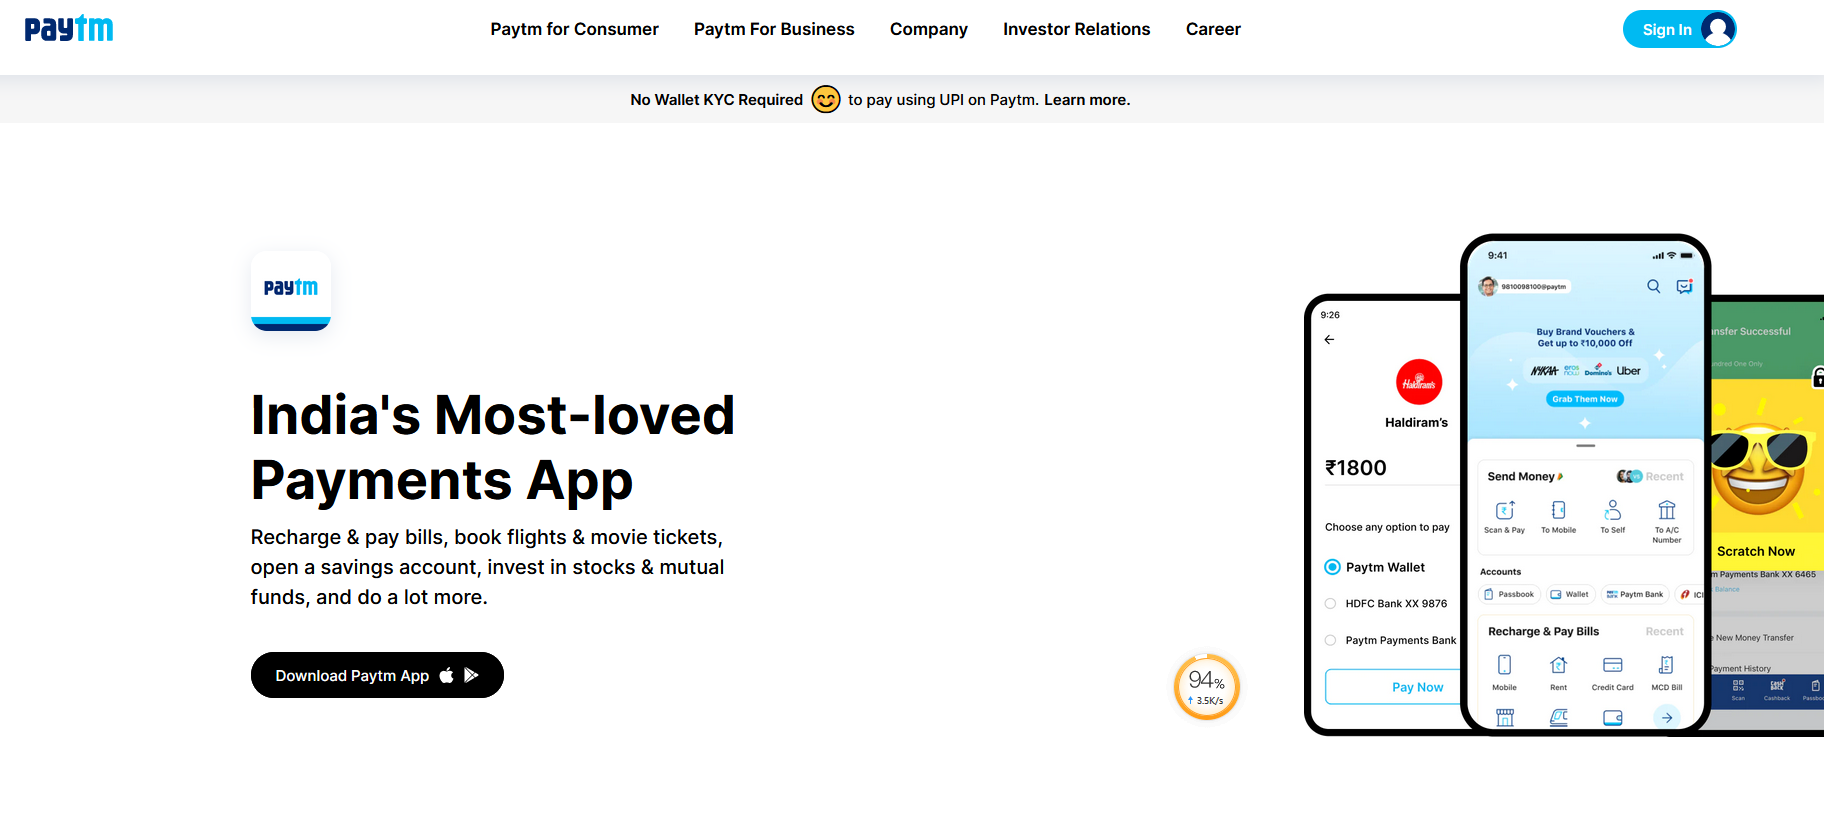The width and height of the screenshot is (1824, 813).
Task: Tap the Mobile recharge icon
Action: click(1505, 665)
